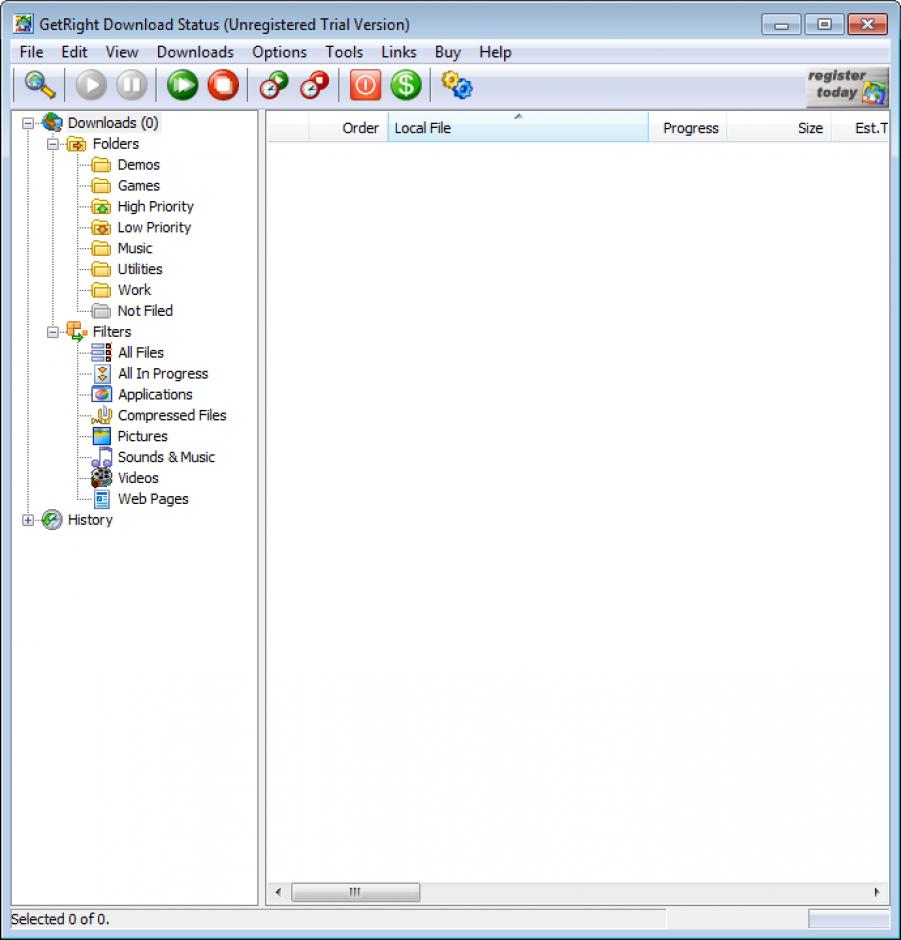Stop all downloads with red stop icon
901x940 pixels.
click(223, 85)
